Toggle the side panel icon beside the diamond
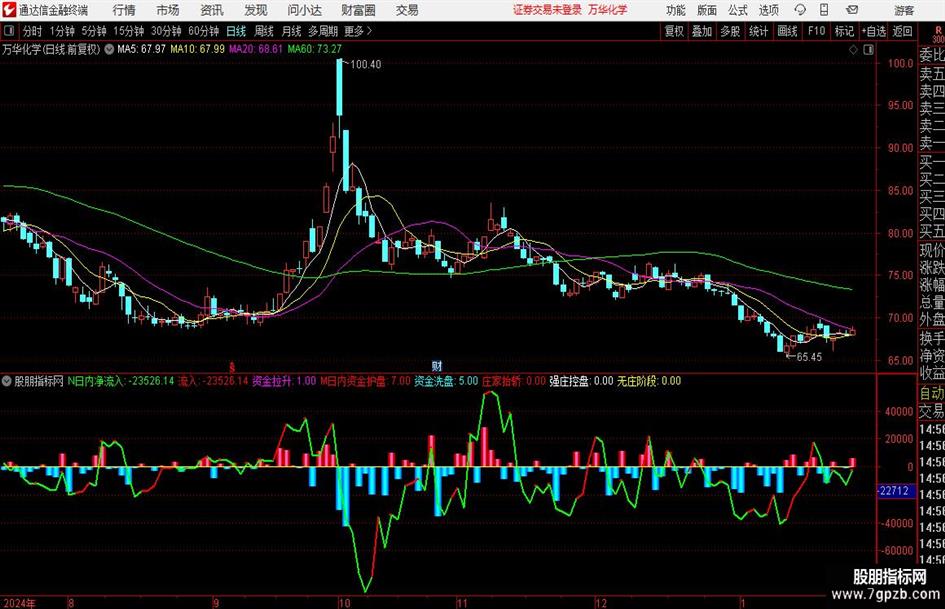Viewport: 945px width, 609px height. coord(868,50)
